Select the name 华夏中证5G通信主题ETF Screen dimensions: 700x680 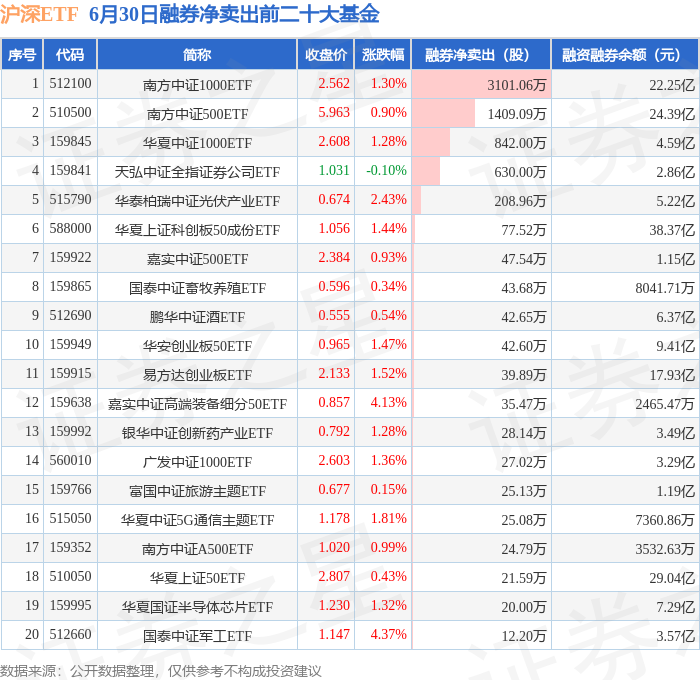[197, 520]
